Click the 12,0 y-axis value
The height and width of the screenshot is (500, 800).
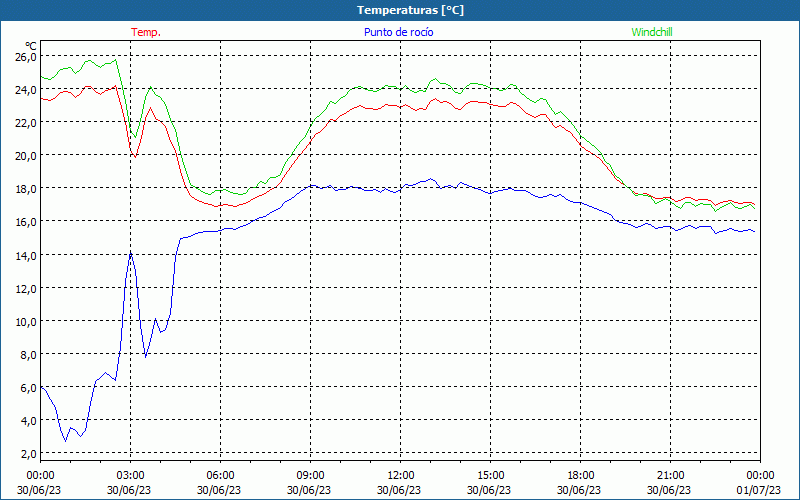(x=26, y=289)
